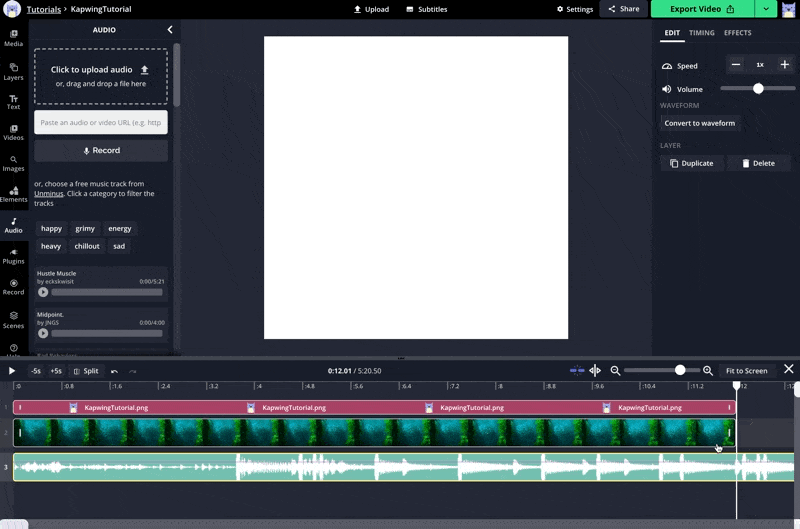
Task: Collapse the Audio panel with chevron
Action: click(x=169, y=30)
